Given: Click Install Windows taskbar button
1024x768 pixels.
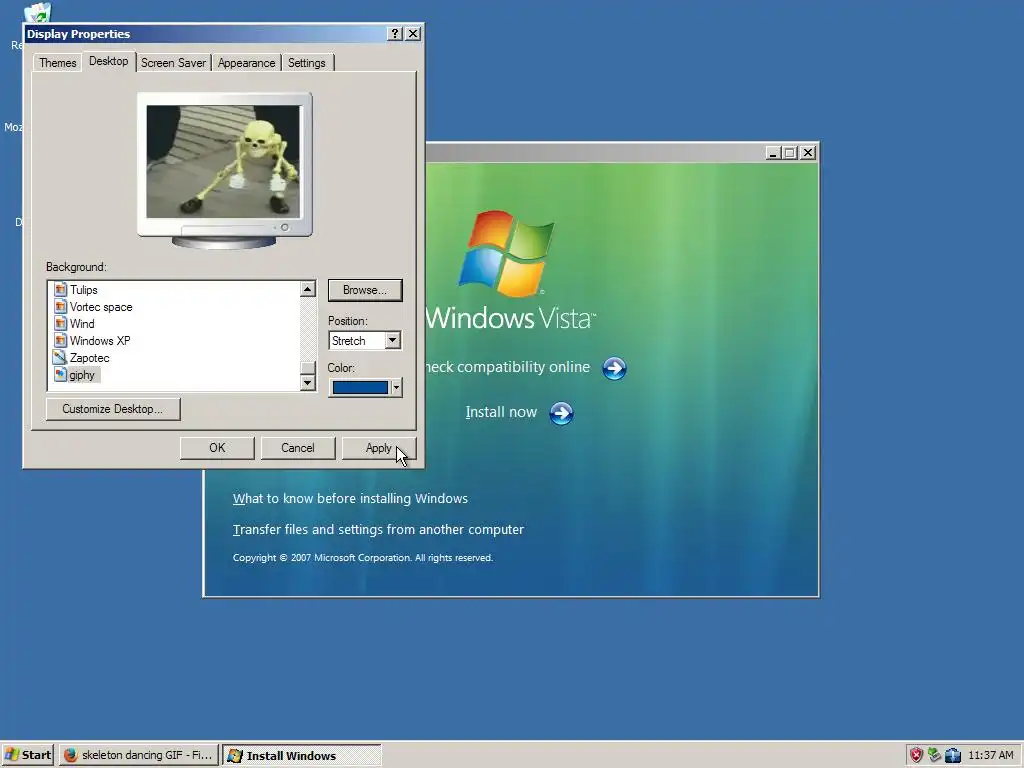Looking at the screenshot, I should click(x=302, y=756).
